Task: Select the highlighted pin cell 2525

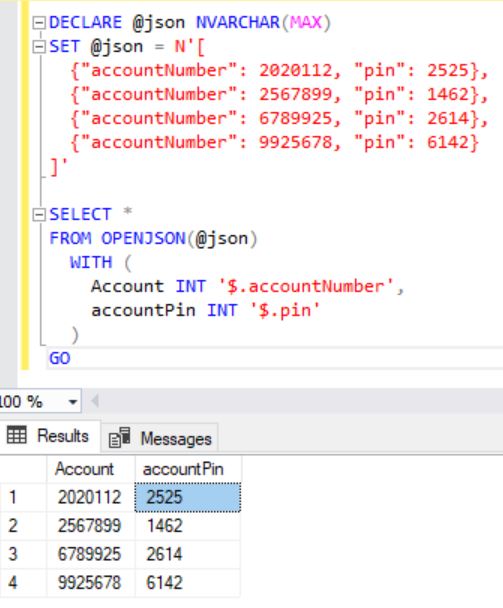Action: tap(188, 497)
